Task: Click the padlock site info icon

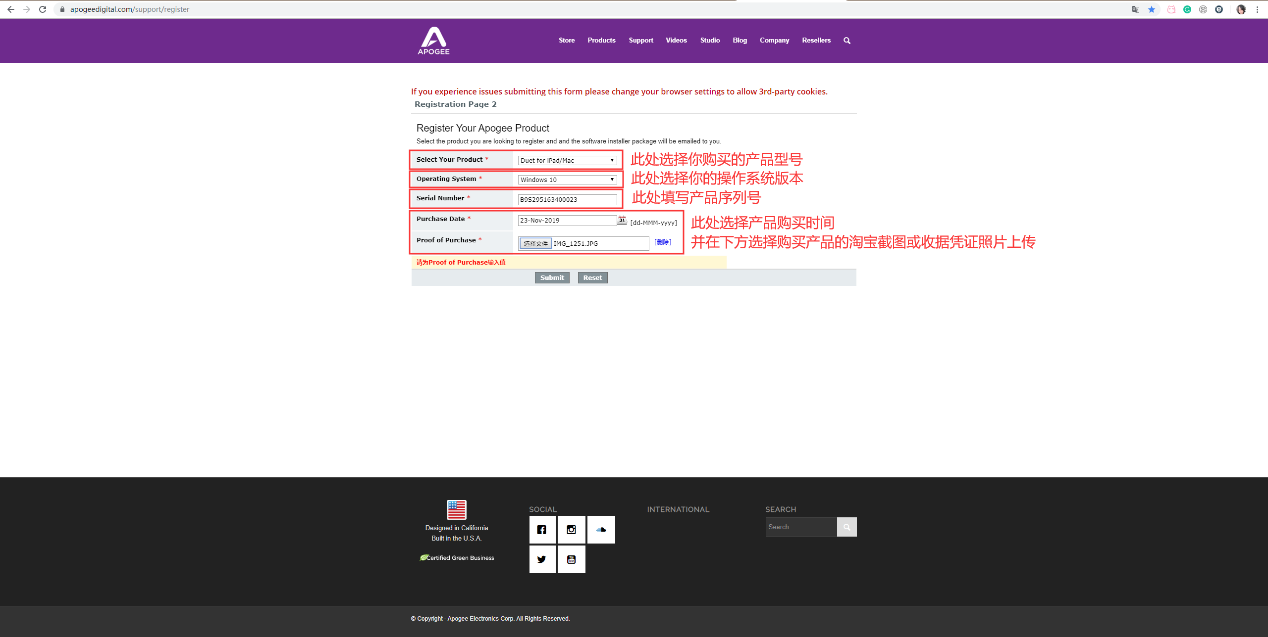Action: 62,9
